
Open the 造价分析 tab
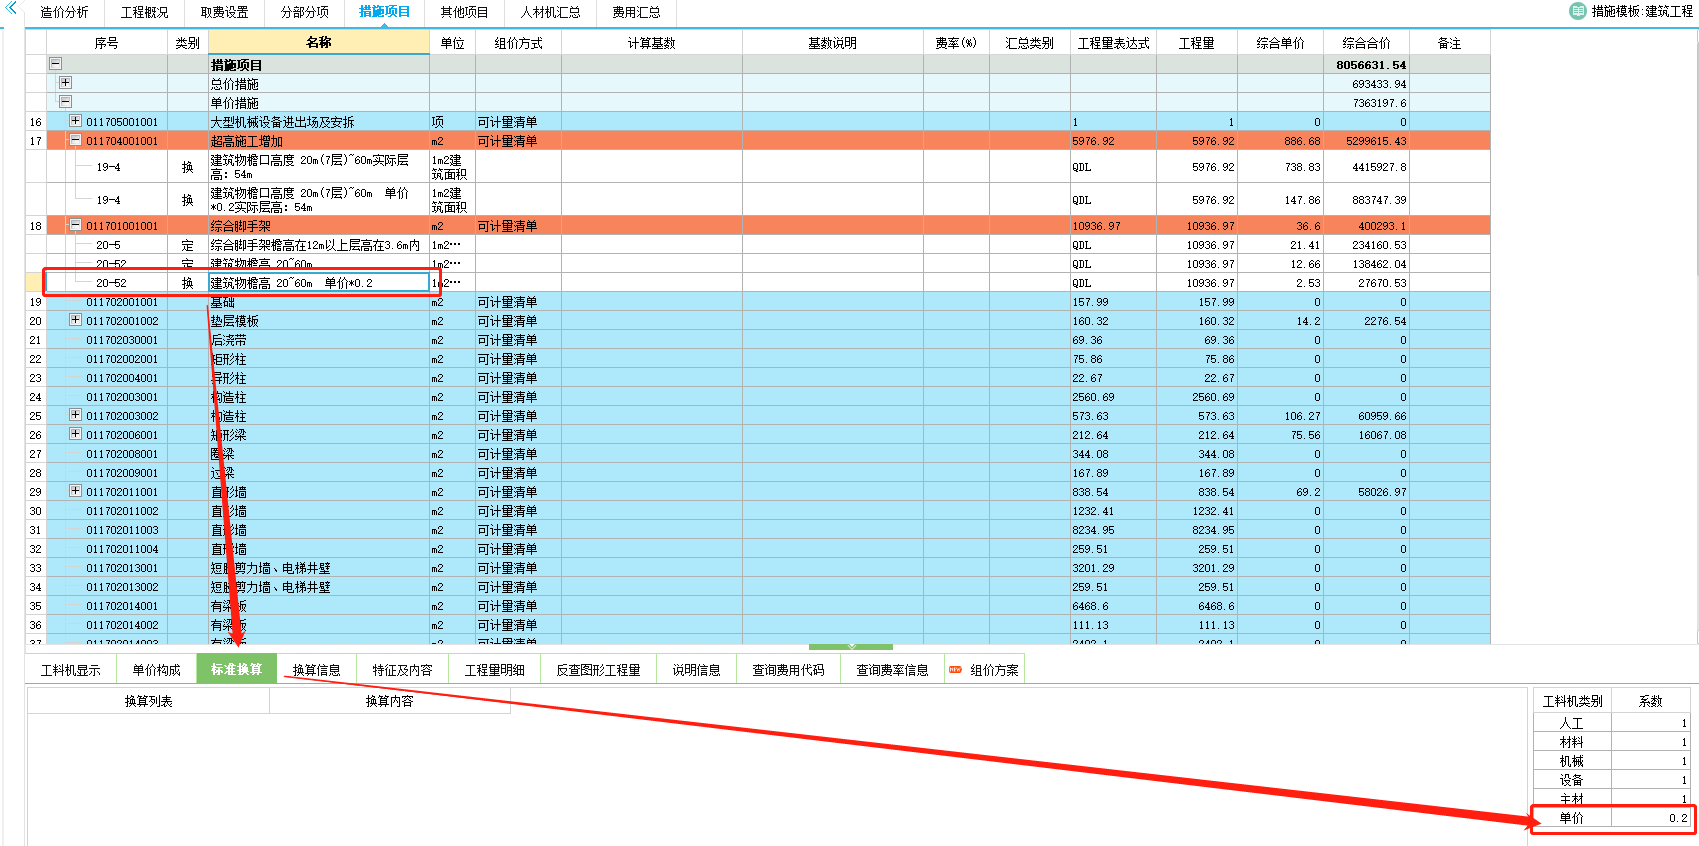(64, 12)
